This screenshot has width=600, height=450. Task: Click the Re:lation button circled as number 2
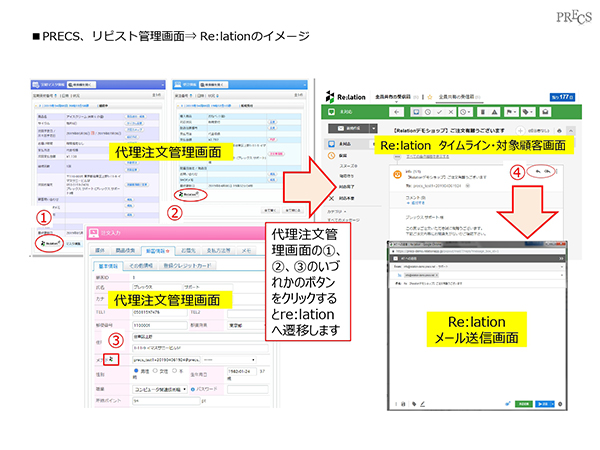(190, 195)
